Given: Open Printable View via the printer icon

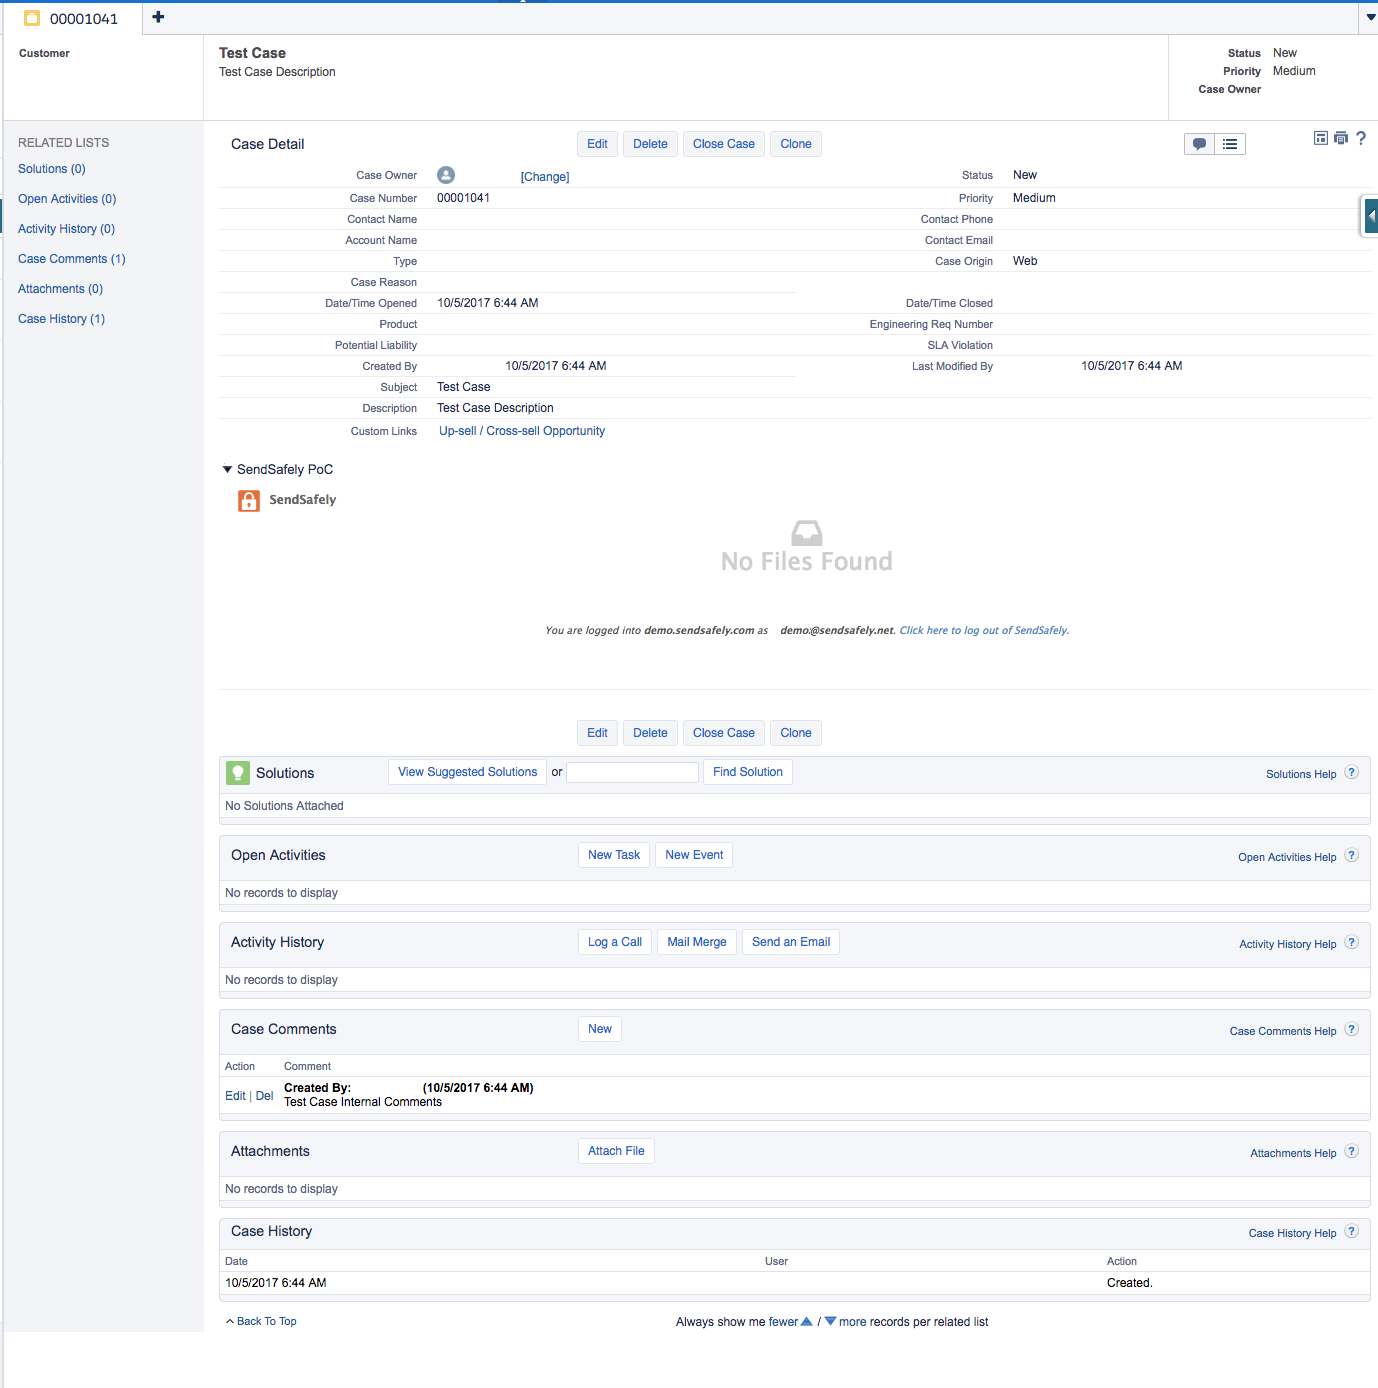Looking at the screenshot, I should 1340,138.
